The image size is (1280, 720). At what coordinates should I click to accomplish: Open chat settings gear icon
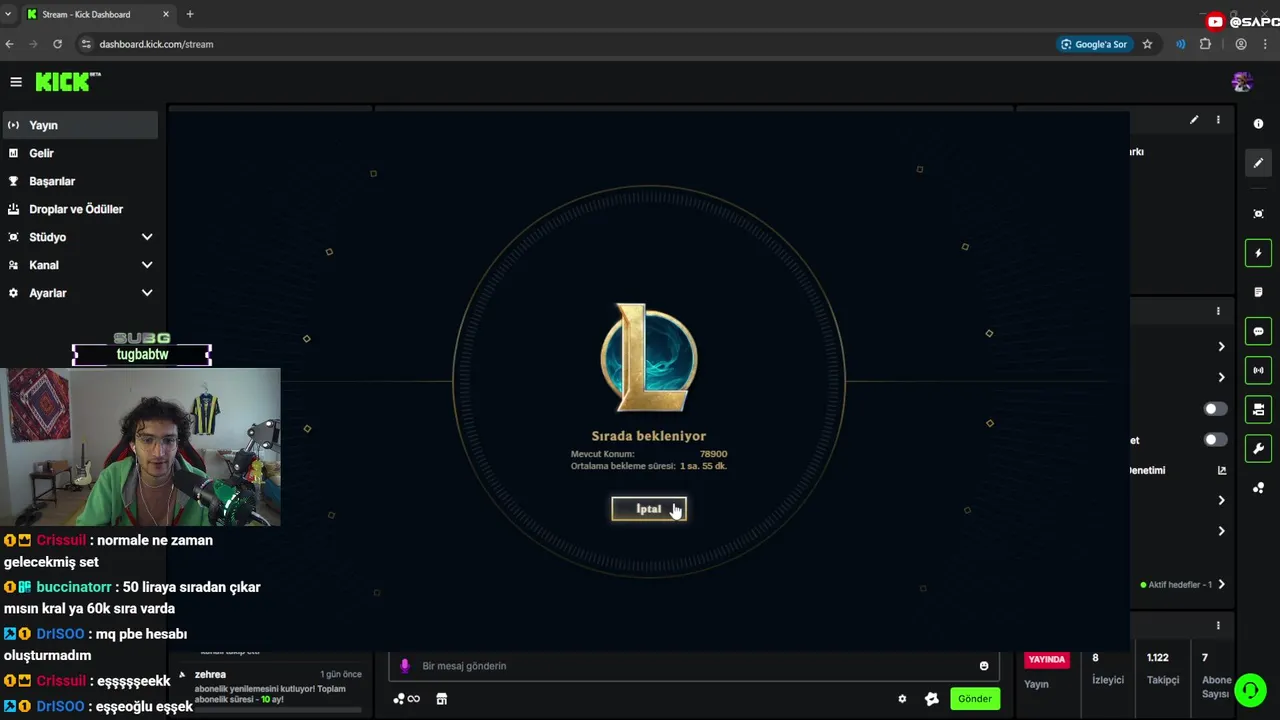(x=902, y=699)
